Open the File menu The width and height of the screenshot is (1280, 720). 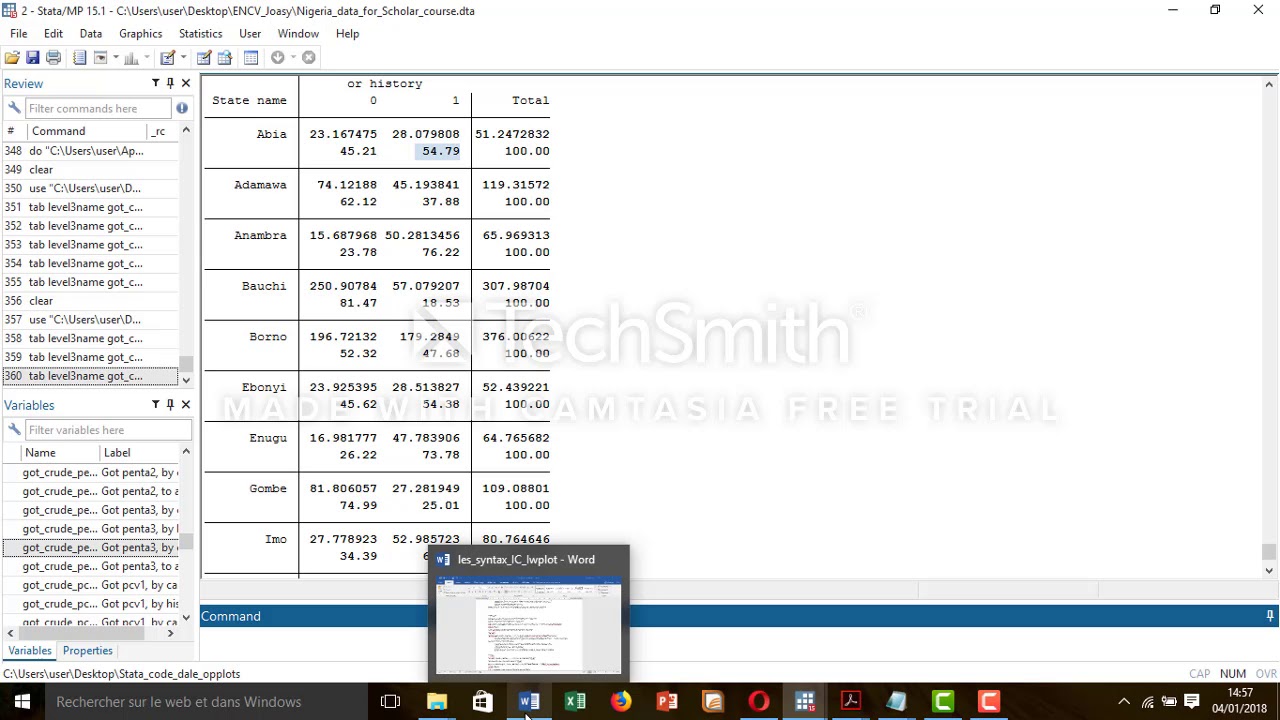pyautogui.click(x=18, y=33)
